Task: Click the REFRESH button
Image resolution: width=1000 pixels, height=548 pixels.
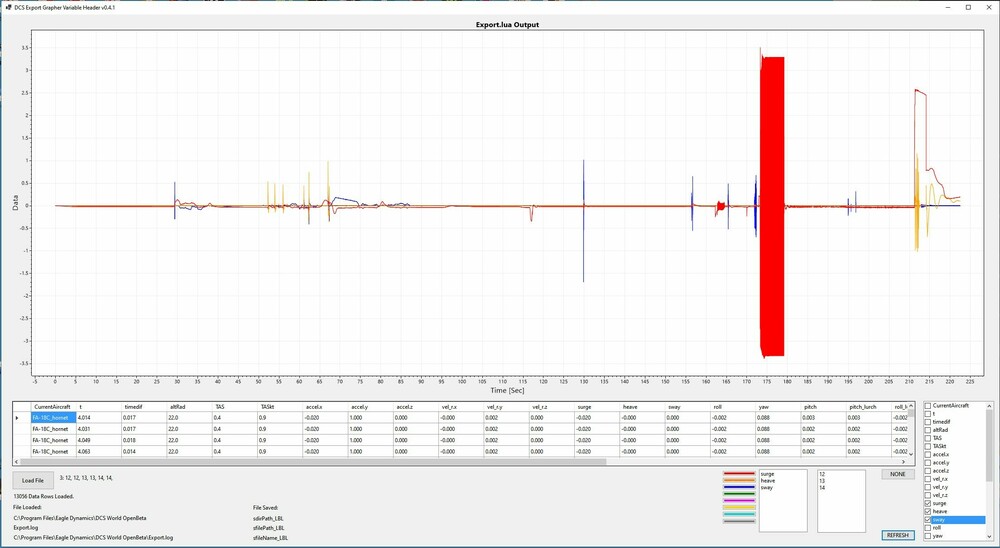Action: 897,535
